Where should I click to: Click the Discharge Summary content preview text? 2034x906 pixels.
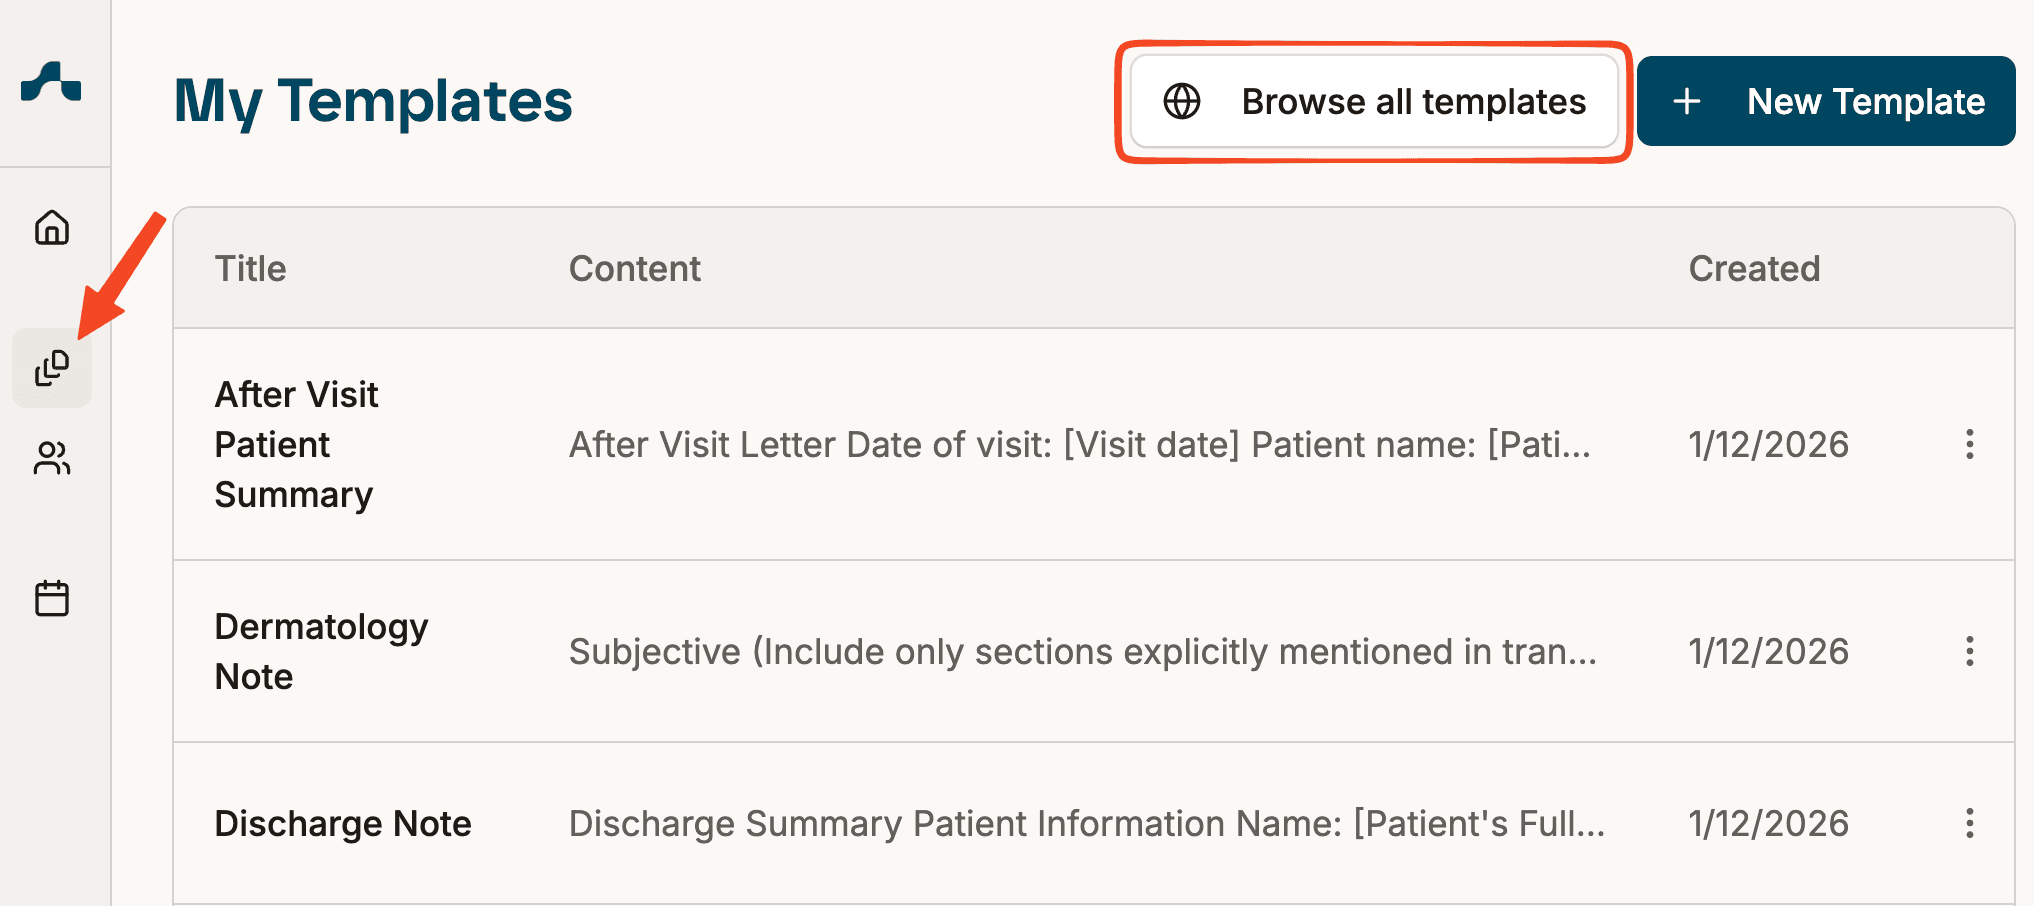click(1086, 823)
